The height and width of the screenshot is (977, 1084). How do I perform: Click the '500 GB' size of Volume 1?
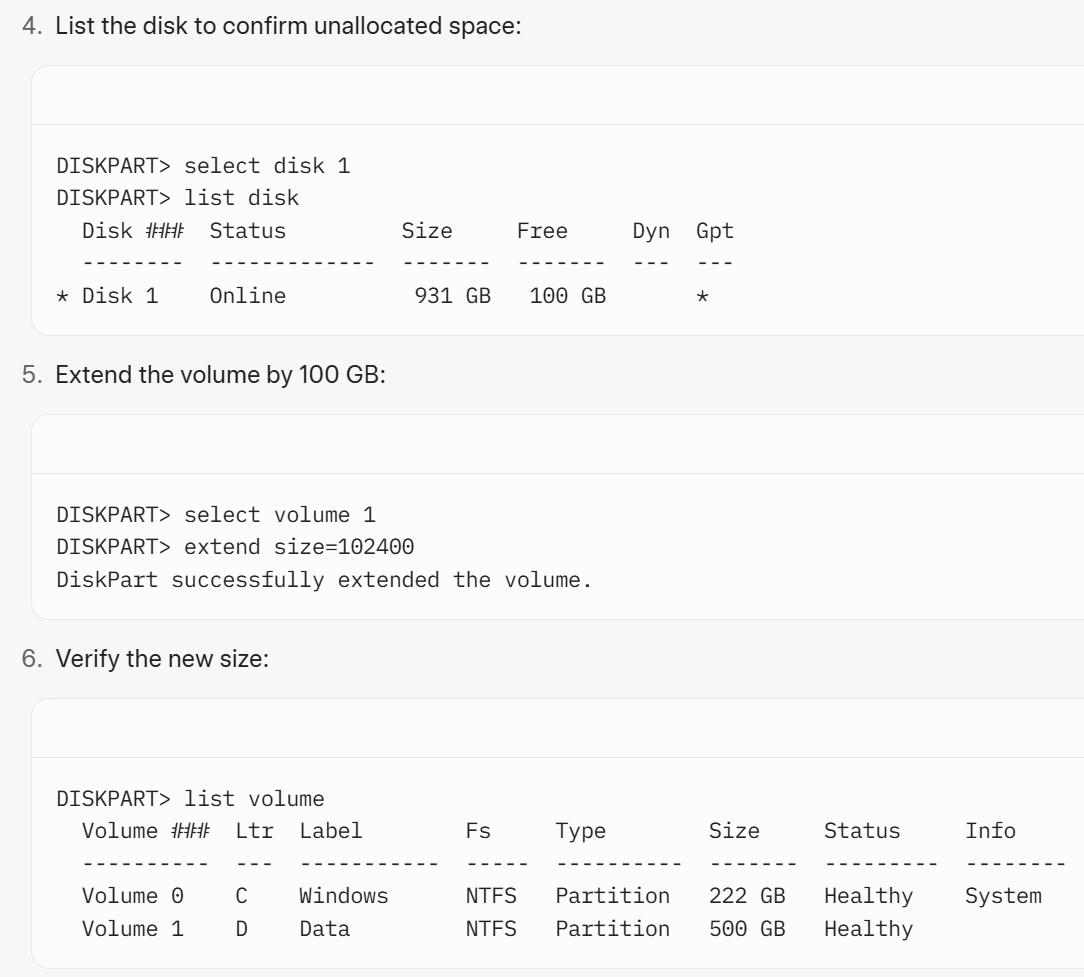[747, 929]
